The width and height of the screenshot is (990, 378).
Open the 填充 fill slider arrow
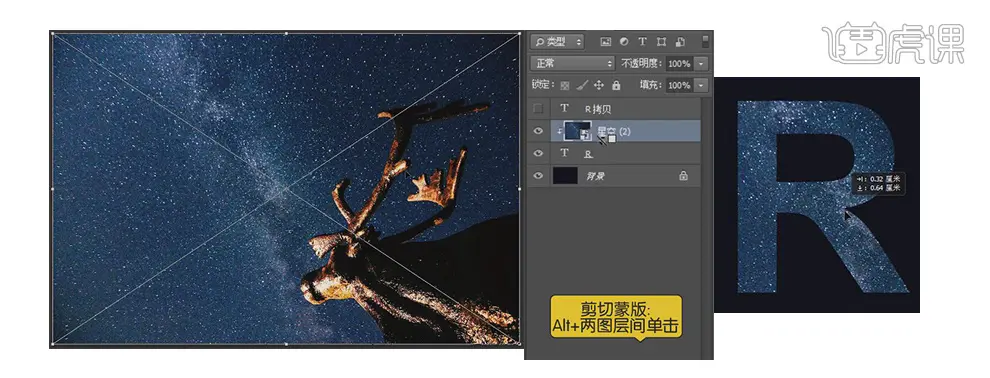[x=701, y=85]
